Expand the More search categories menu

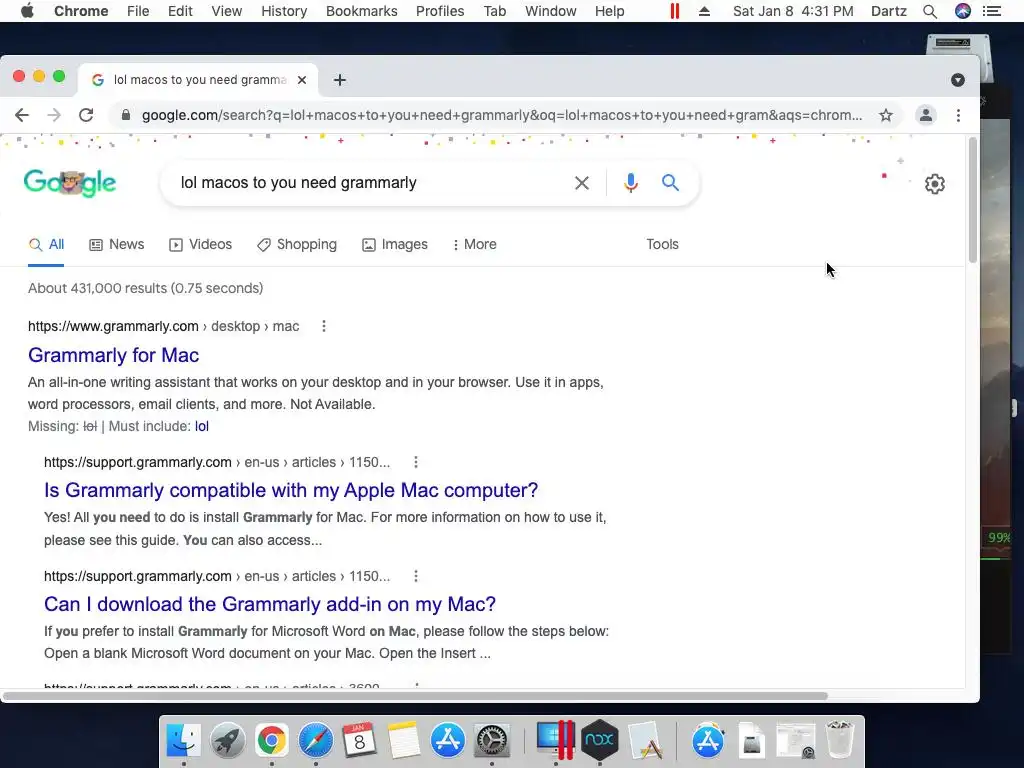(475, 245)
